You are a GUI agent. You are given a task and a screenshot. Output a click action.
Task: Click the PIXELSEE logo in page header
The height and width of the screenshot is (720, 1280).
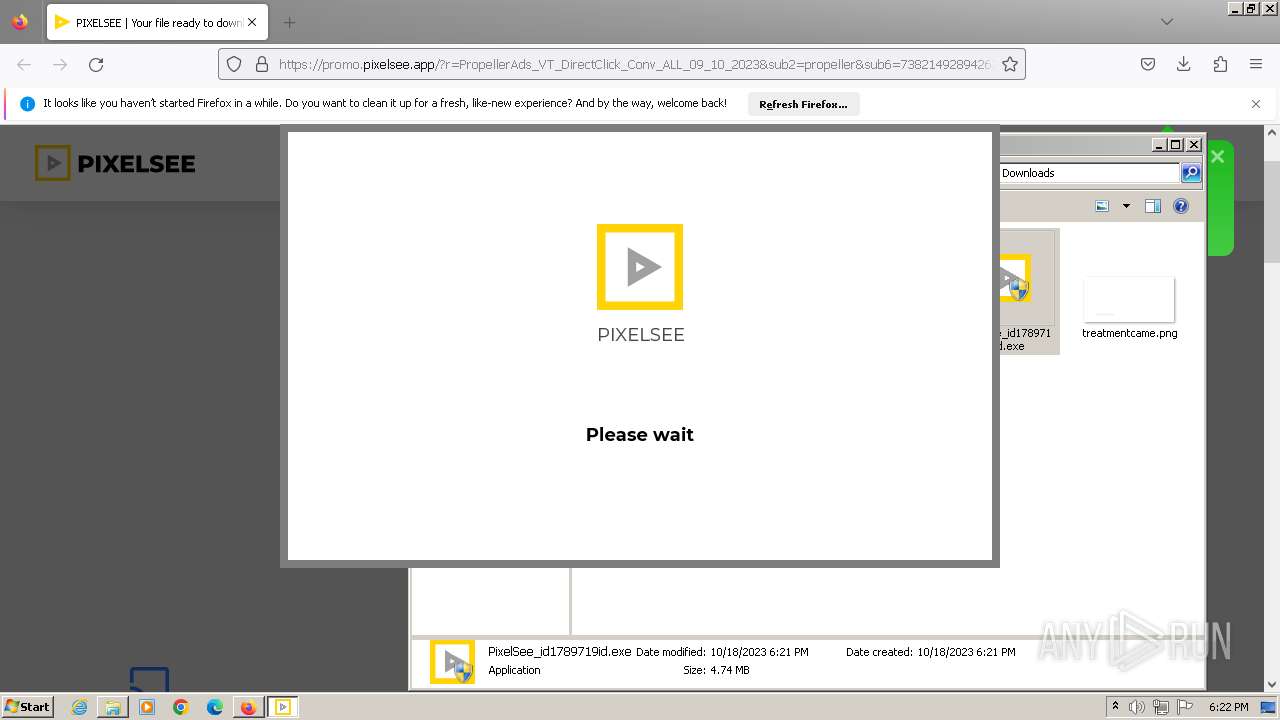tap(115, 163)
